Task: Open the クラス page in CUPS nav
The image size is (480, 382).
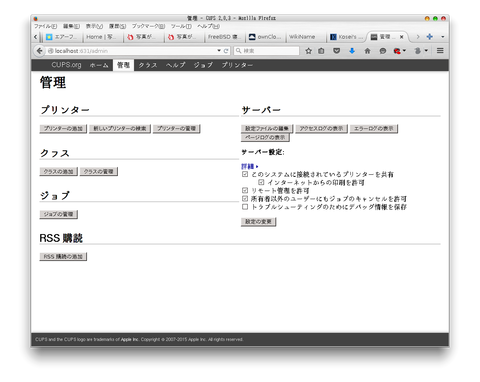Action: pos(148,65)
